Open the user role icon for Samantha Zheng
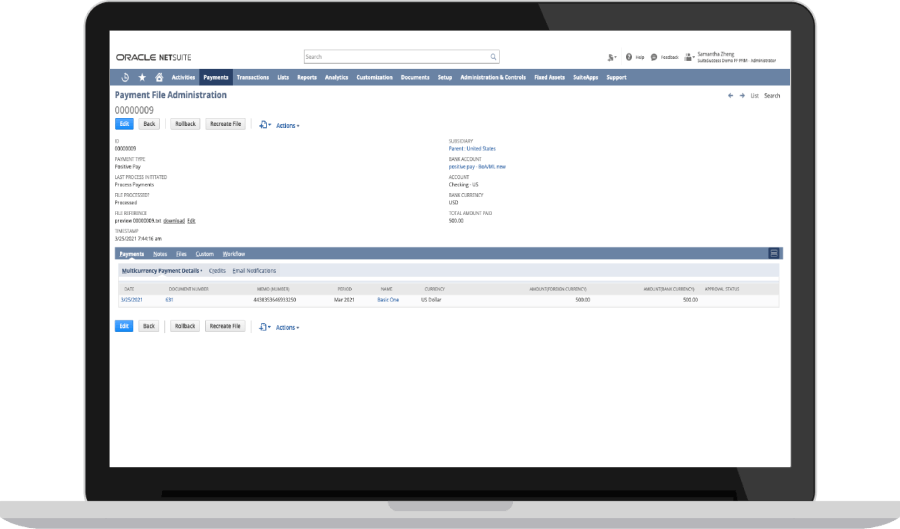 pos(689,57)
